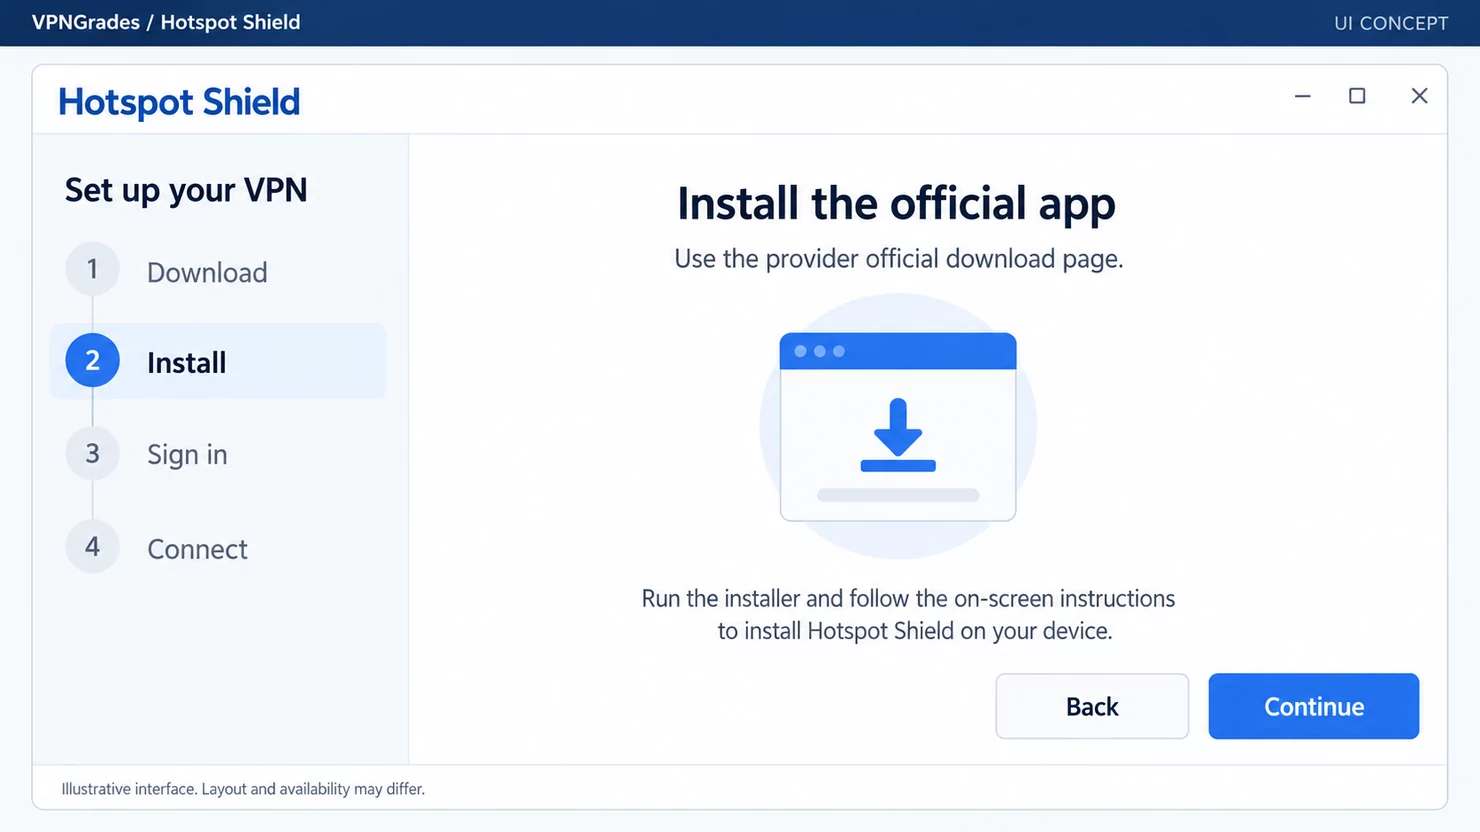Screen dimensions: 1480x832
Task: Click the Continue button
Action: 1313,706
